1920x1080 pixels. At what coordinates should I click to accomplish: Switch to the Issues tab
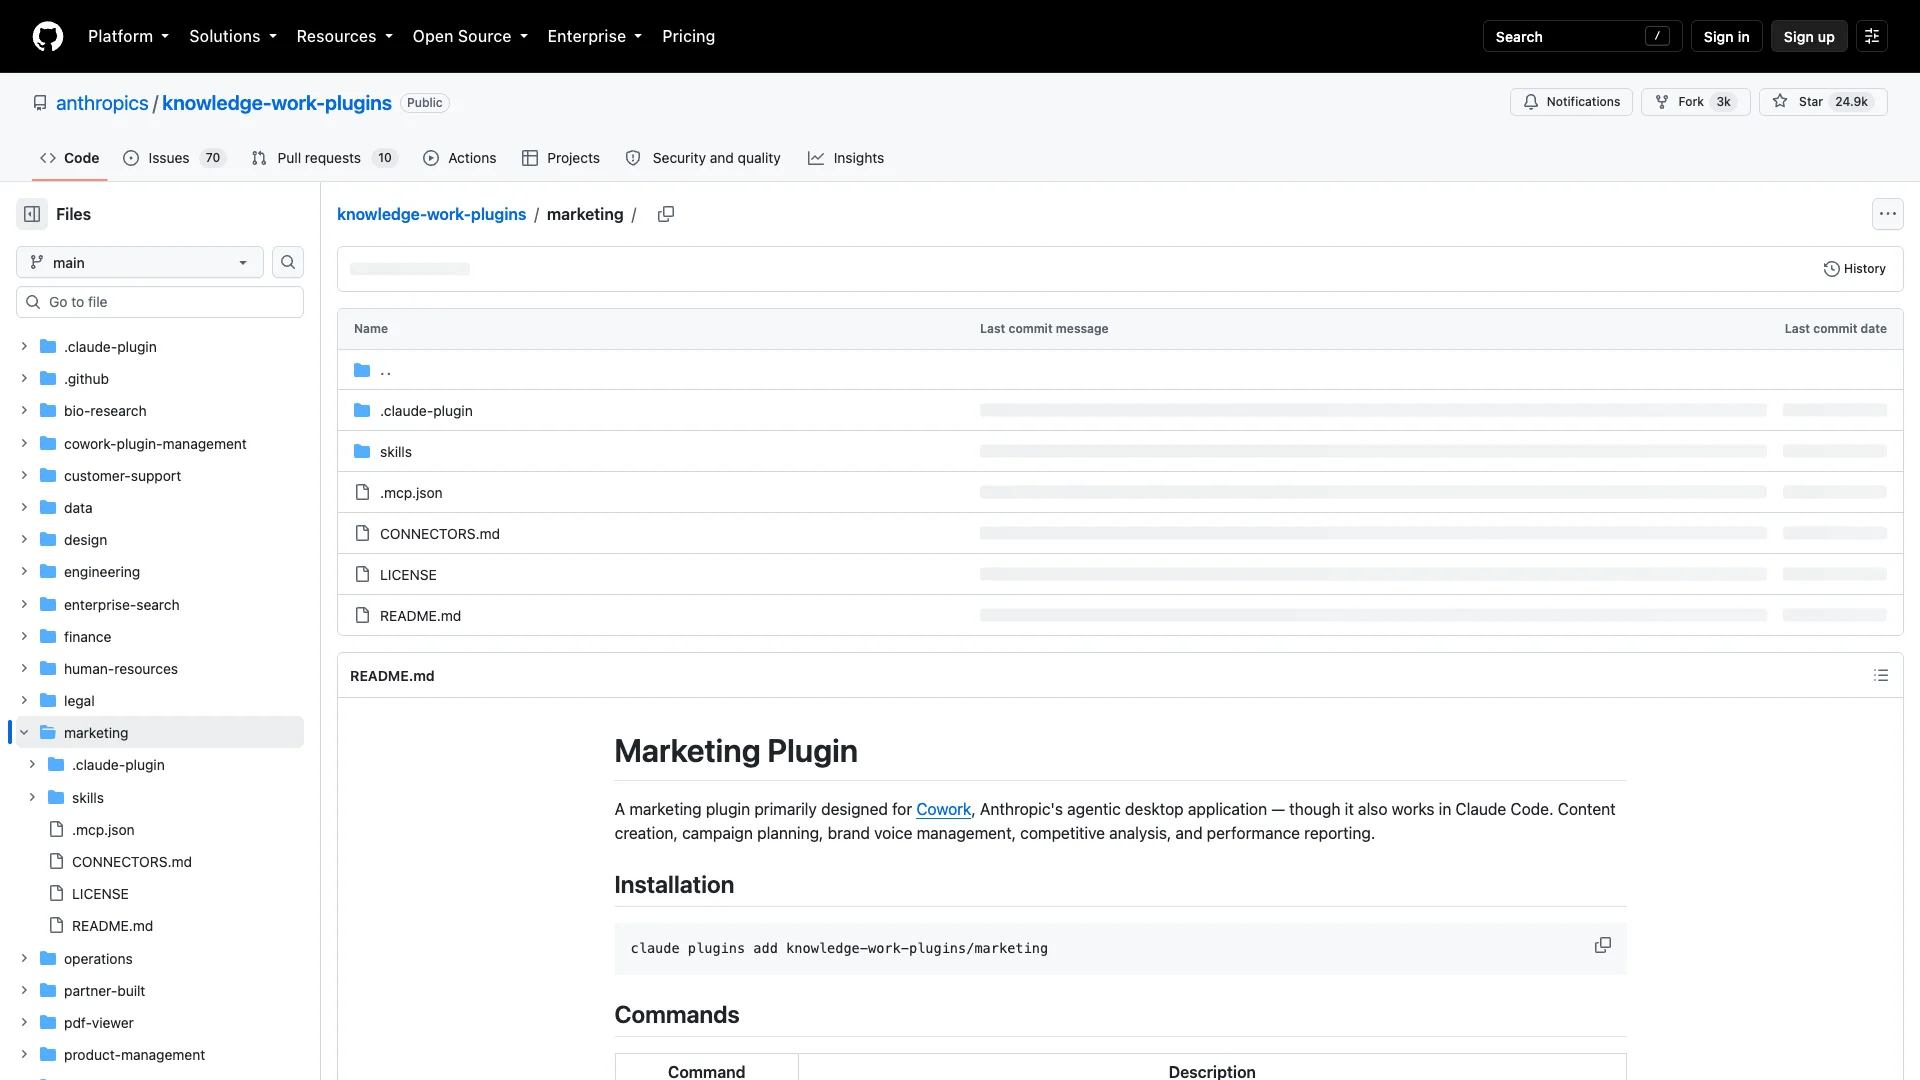[175, 158]
